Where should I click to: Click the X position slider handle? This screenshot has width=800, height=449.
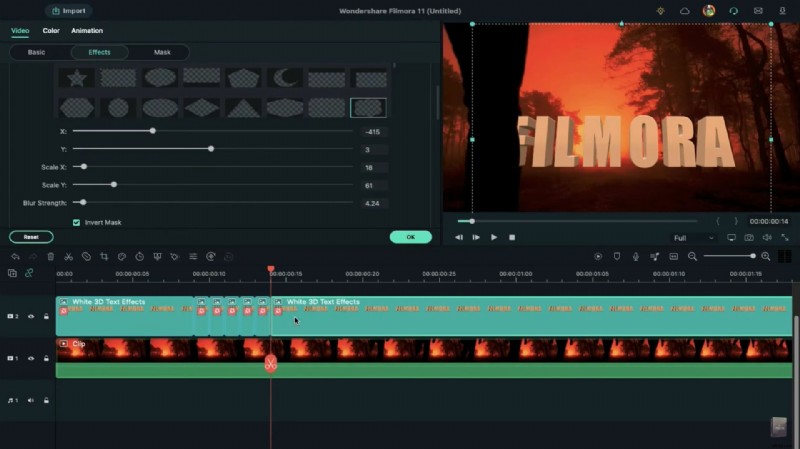153,131
